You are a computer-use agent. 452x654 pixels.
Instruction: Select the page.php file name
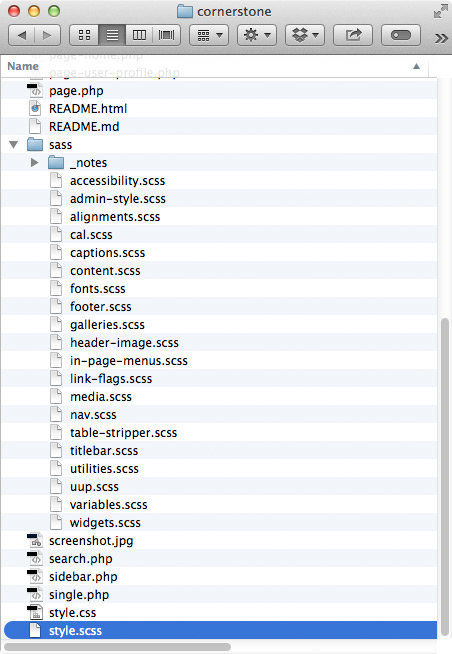pos(76,91)
